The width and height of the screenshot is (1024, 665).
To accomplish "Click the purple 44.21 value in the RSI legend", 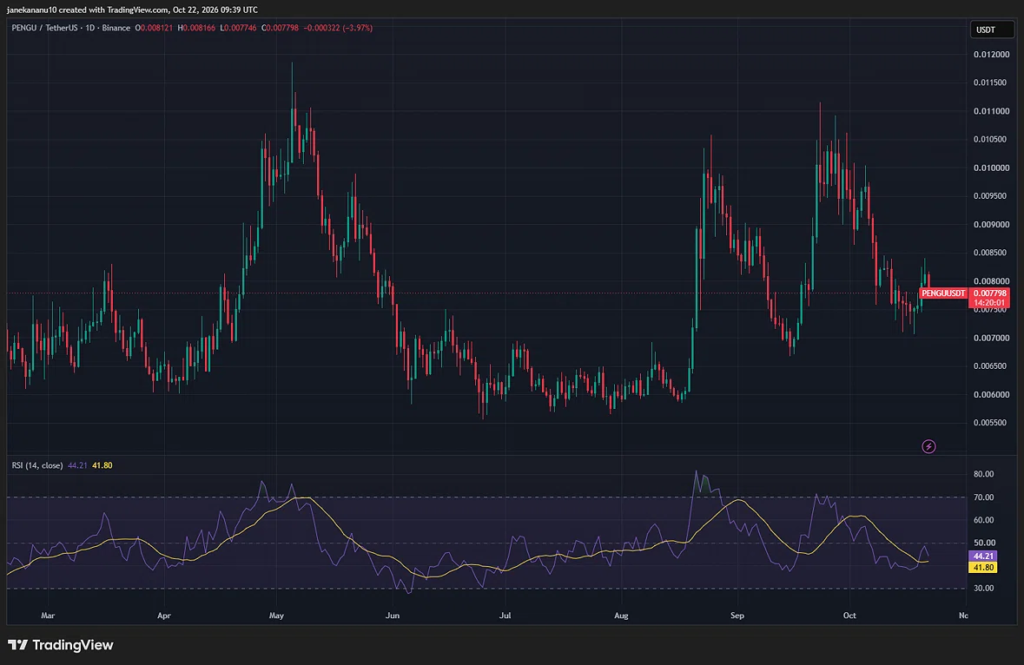I will click(x=77, y=466).
